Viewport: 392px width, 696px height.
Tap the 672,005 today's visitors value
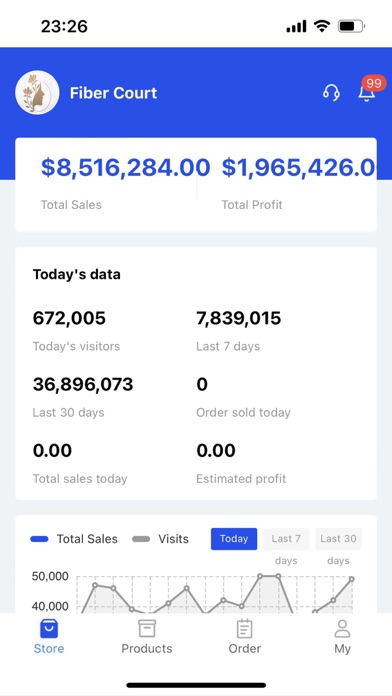click(69, 318)
